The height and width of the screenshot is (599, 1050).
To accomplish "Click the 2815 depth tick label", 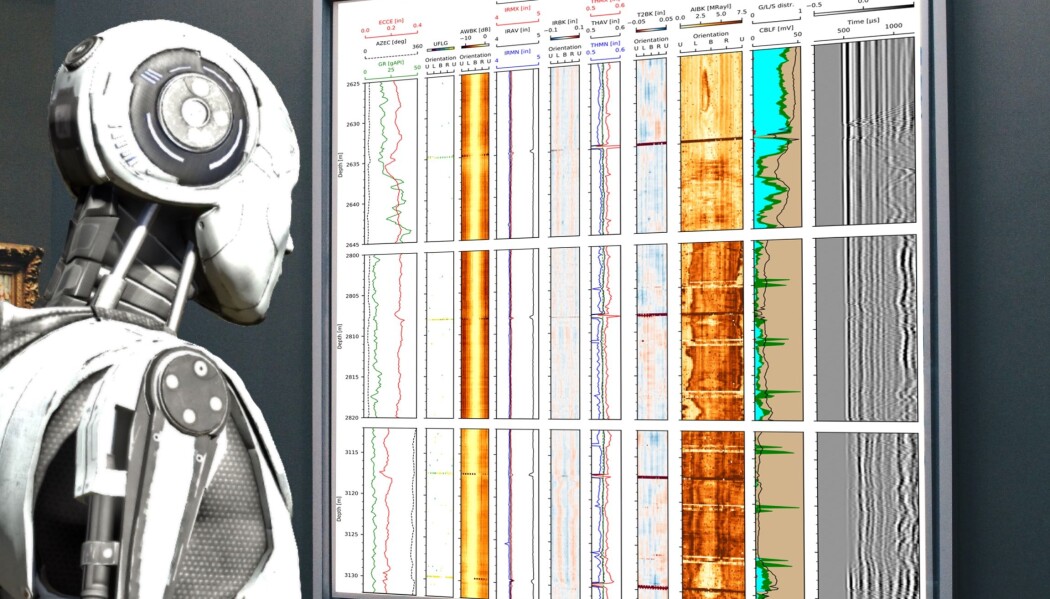I will pyautogui.click(x=353, y=377).
